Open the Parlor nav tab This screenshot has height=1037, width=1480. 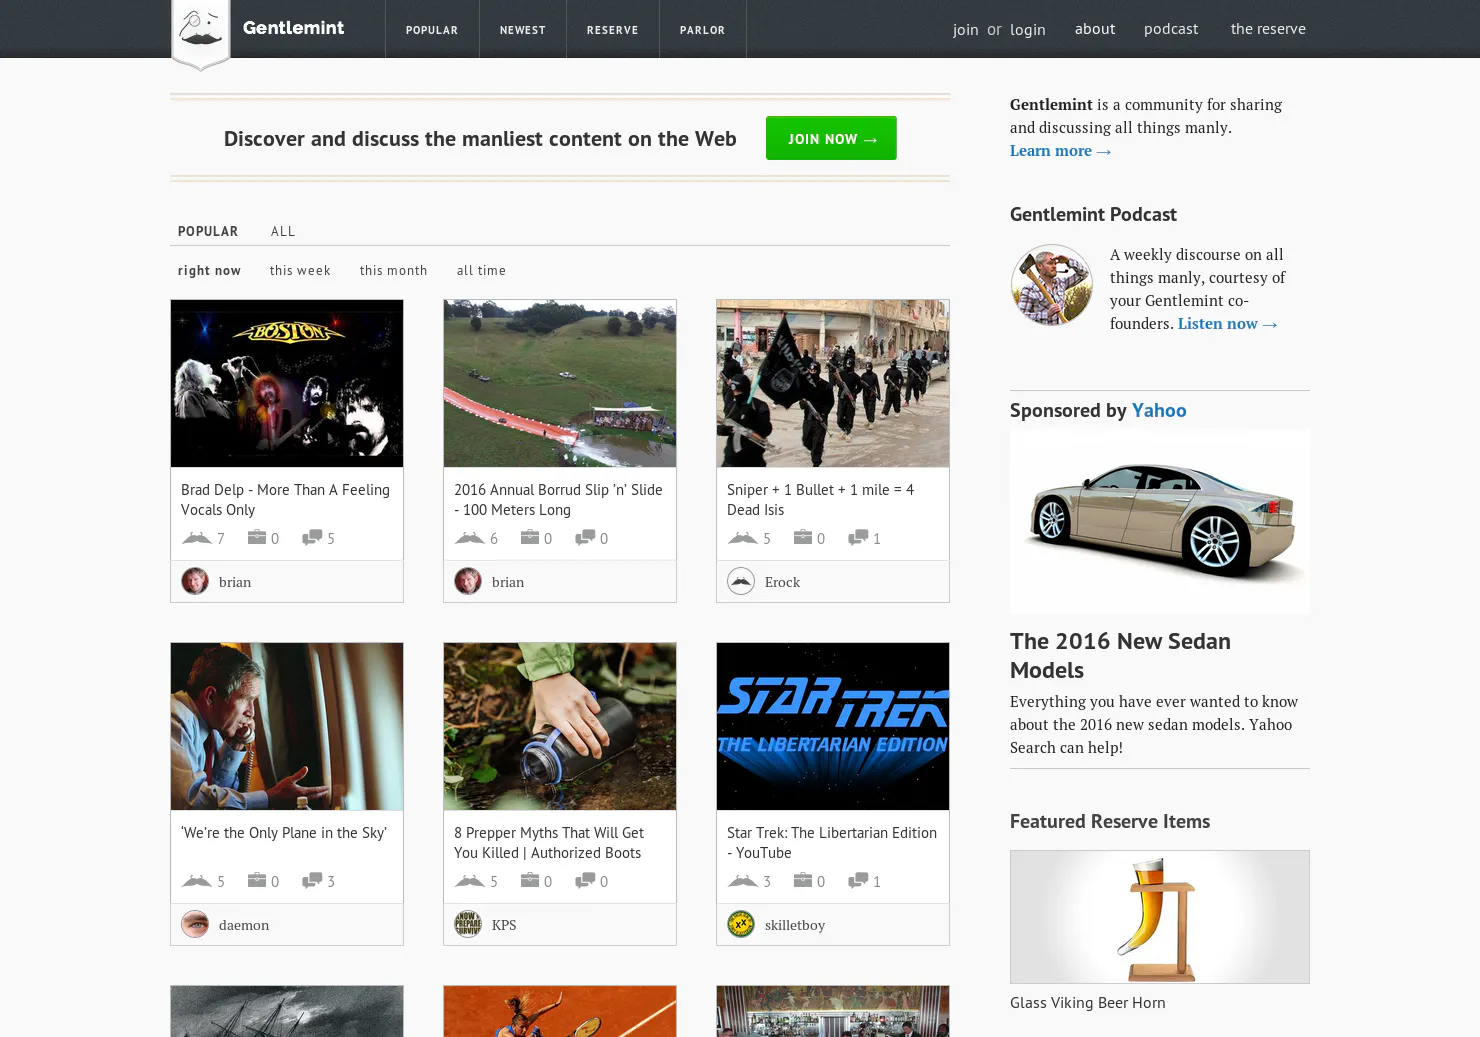tap(703, 30)
